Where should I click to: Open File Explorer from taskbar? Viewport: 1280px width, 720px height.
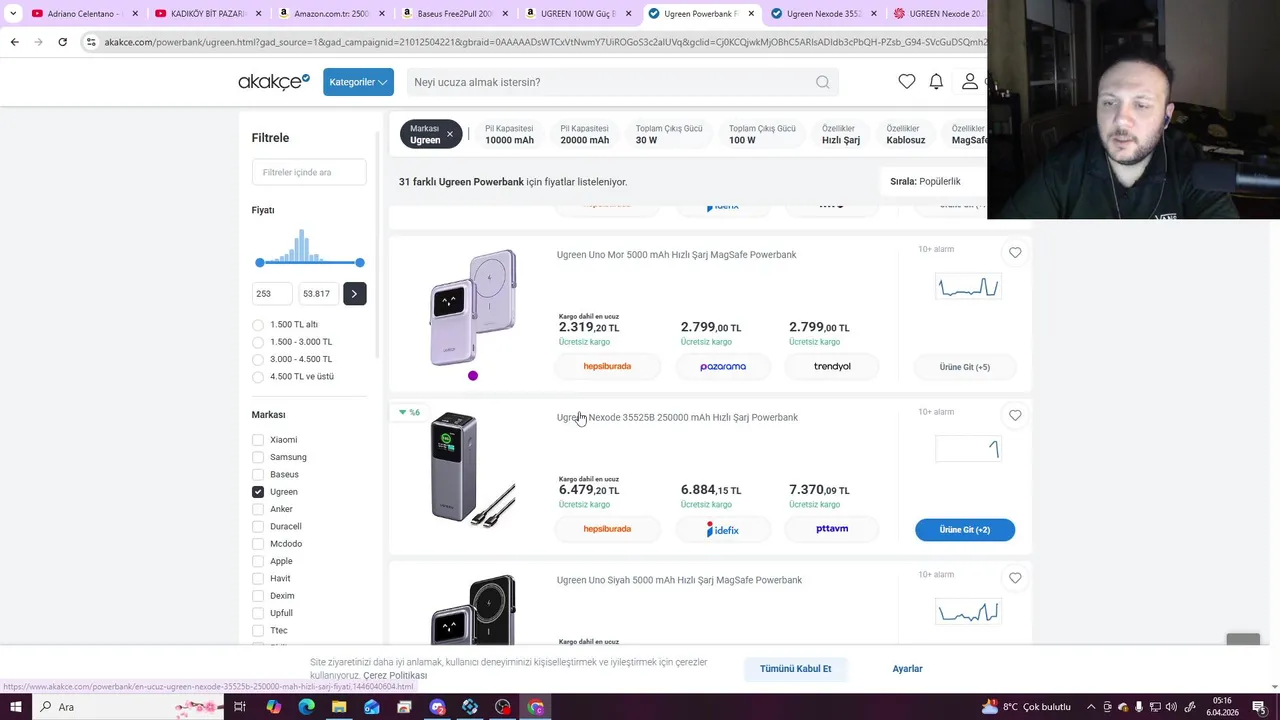tap(339, 707)
